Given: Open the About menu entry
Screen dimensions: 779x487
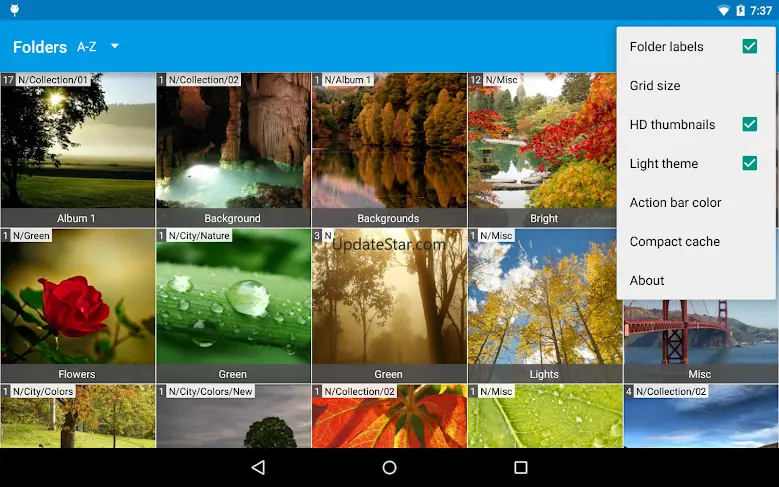Looking at the screenshot, I should (x=696, y=280).
